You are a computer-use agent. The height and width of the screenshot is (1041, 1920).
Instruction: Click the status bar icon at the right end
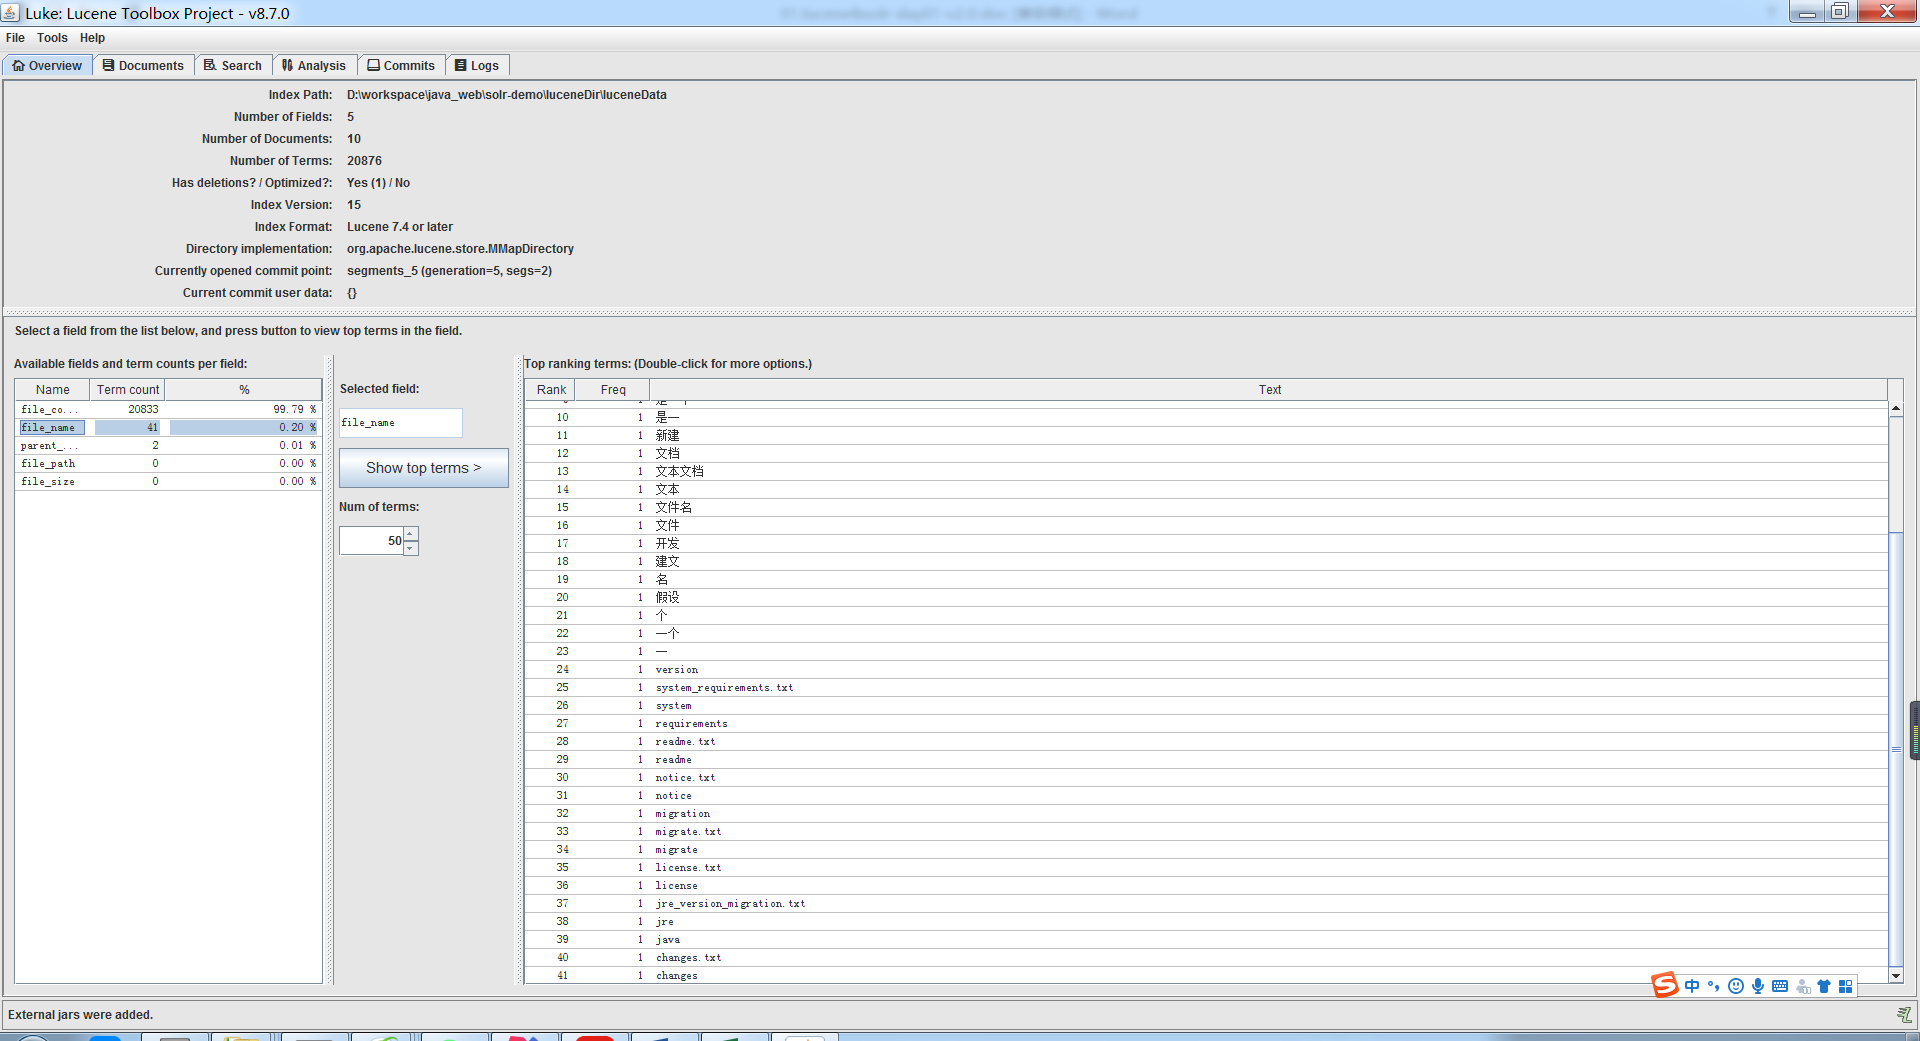tap(1904, 1014)
